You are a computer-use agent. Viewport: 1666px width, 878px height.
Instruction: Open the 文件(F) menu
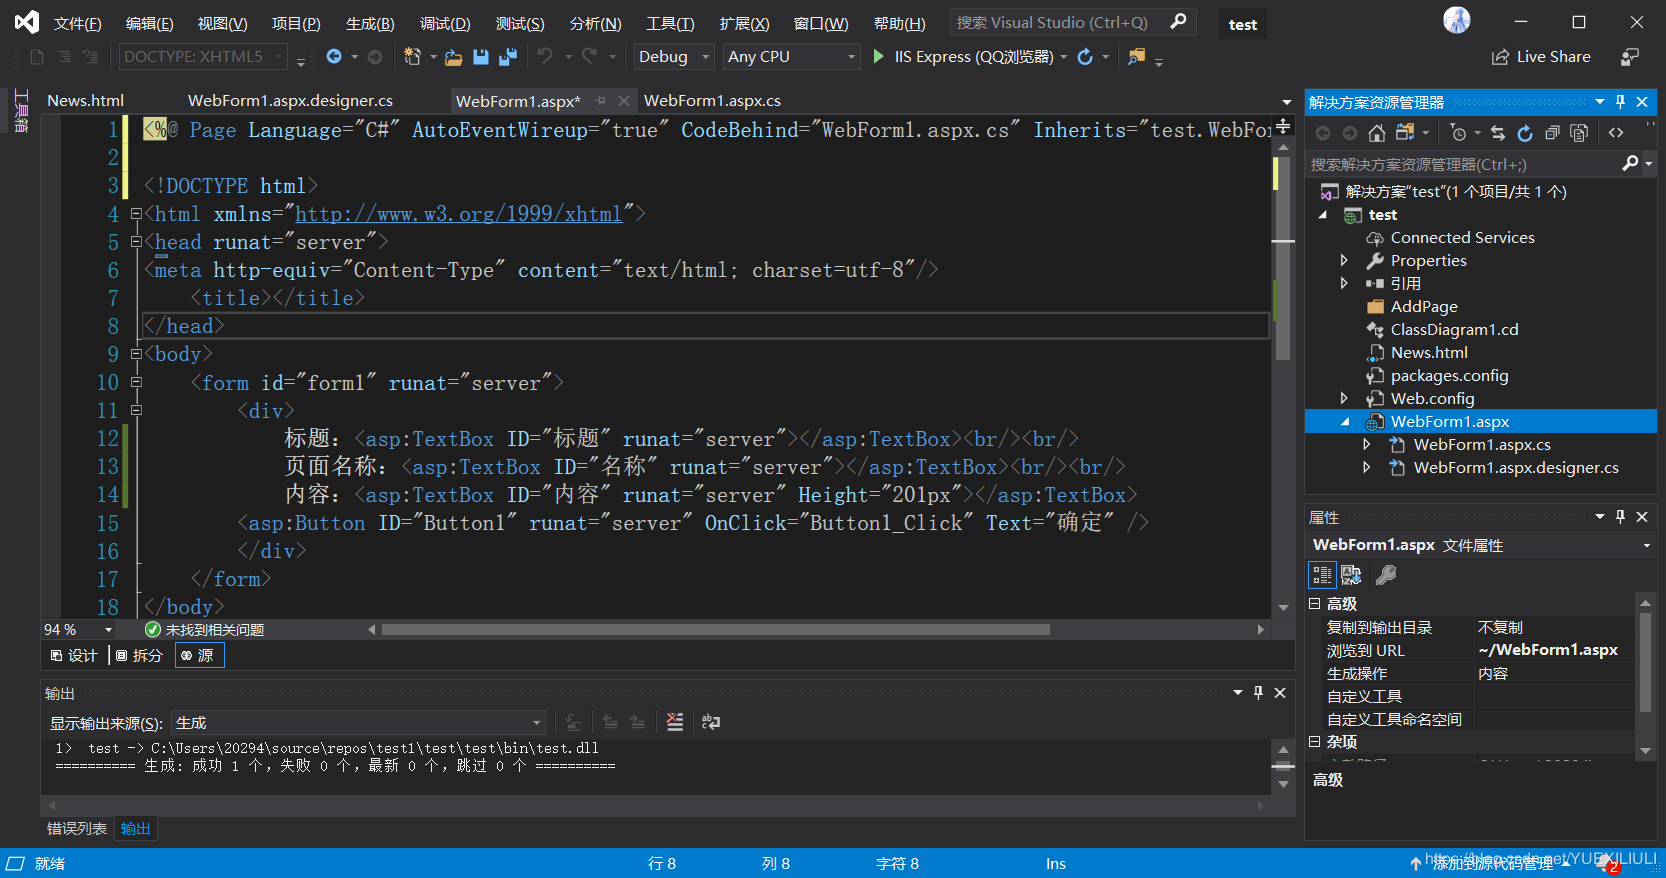click(x=77, y=23)
